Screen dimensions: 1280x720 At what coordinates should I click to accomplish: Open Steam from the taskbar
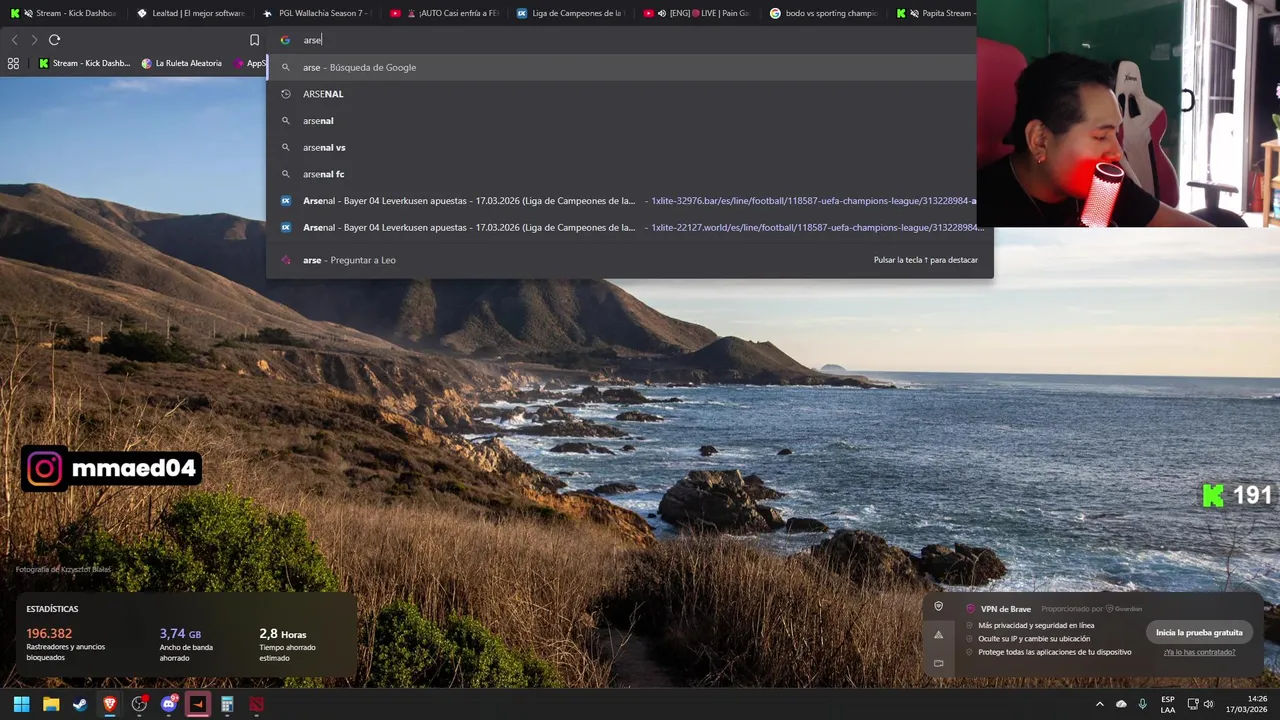point(80,704)
